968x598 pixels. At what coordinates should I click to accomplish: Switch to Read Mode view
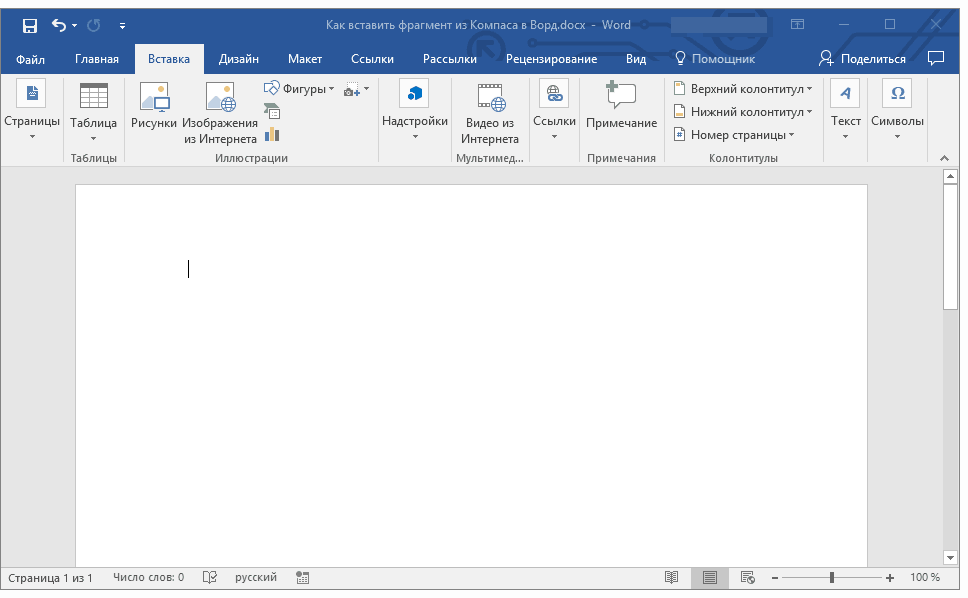tap(672, 578)
